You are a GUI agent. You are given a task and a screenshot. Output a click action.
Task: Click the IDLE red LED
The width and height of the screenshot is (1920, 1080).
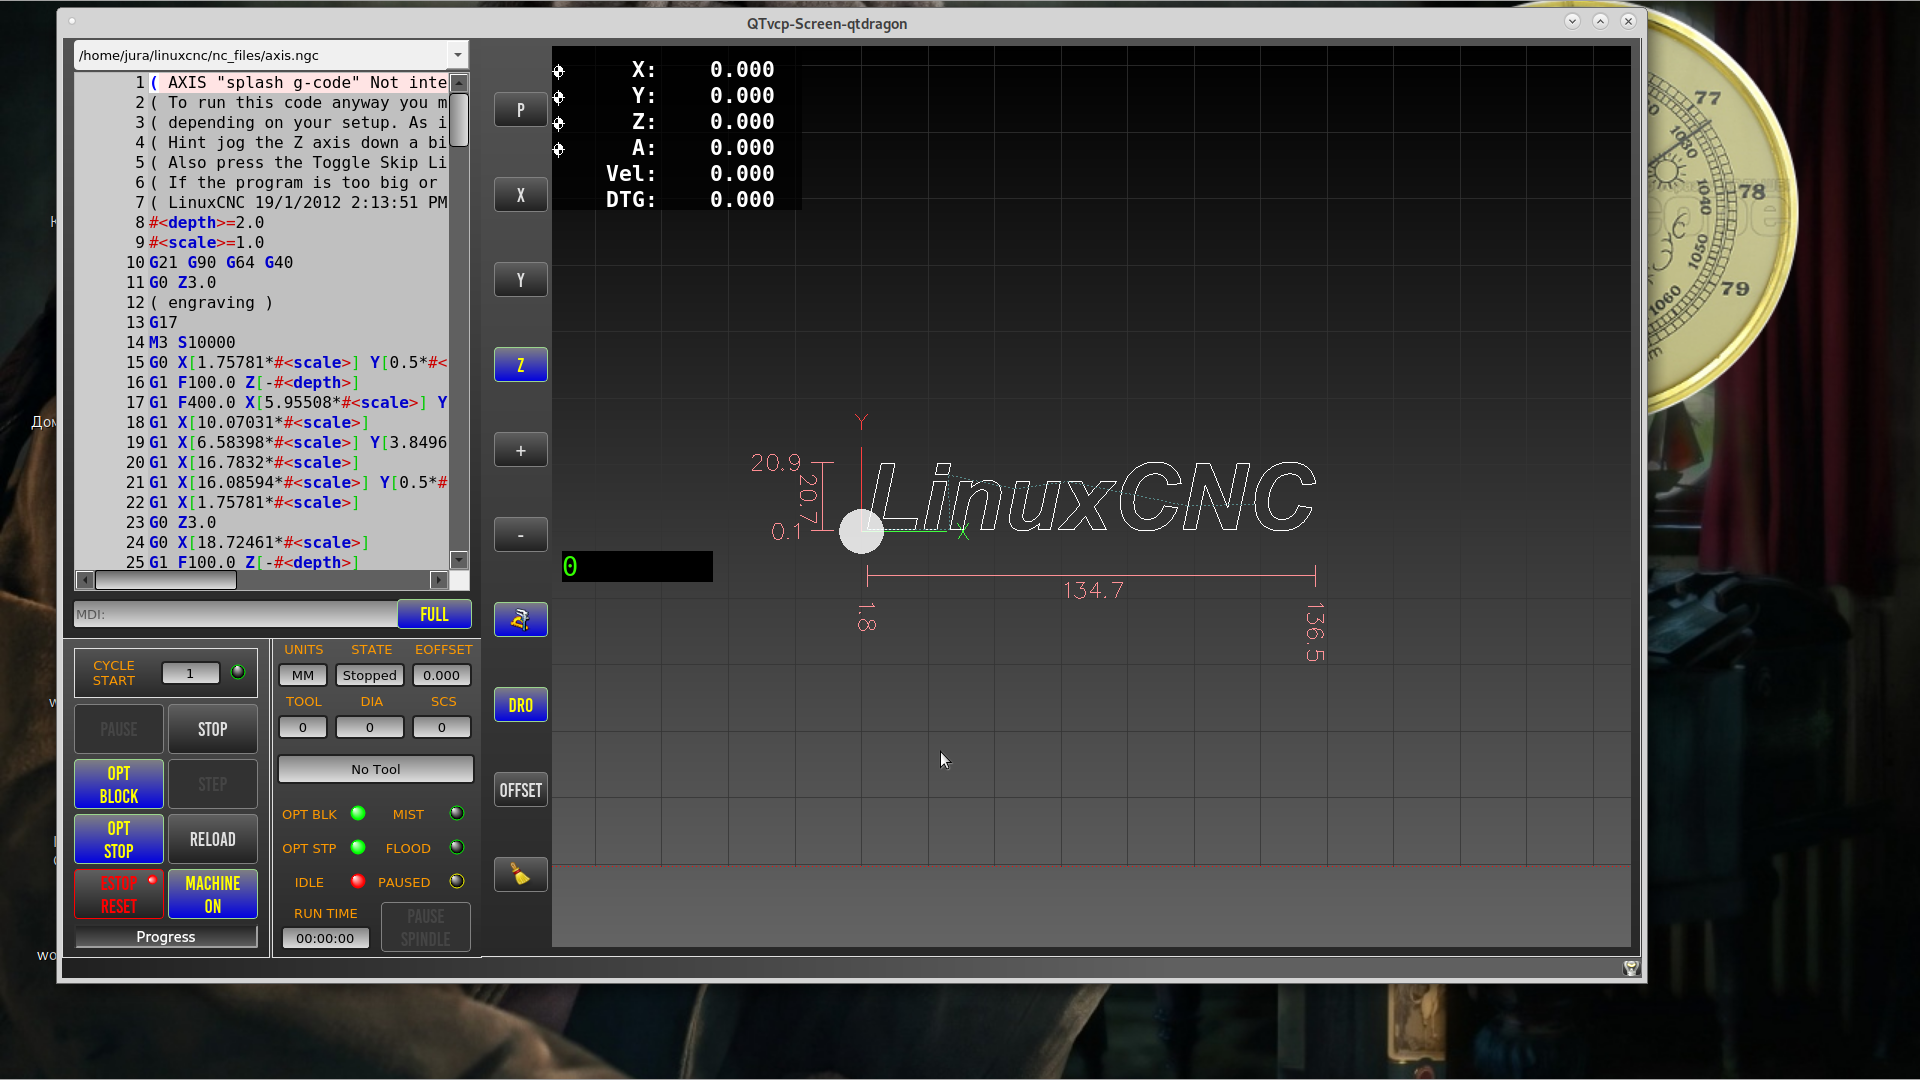[358, 882]
